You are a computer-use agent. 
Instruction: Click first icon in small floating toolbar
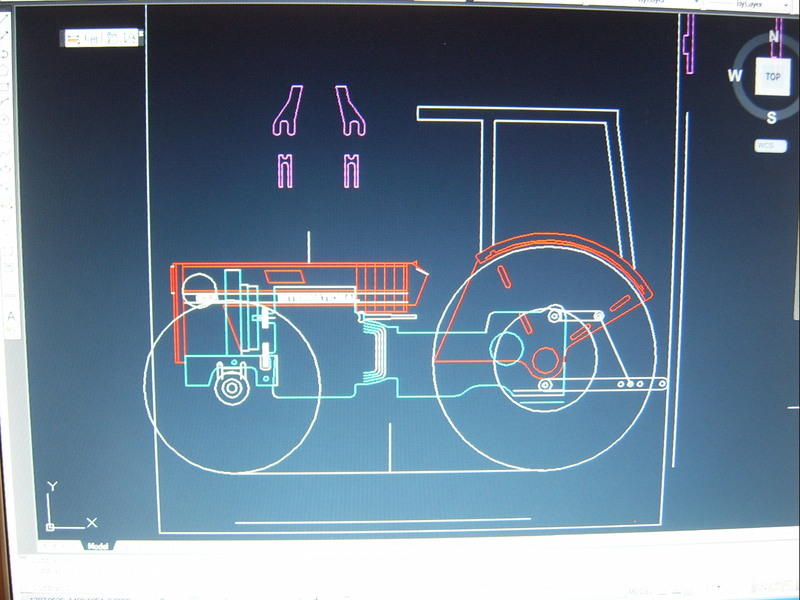[75, 38]
